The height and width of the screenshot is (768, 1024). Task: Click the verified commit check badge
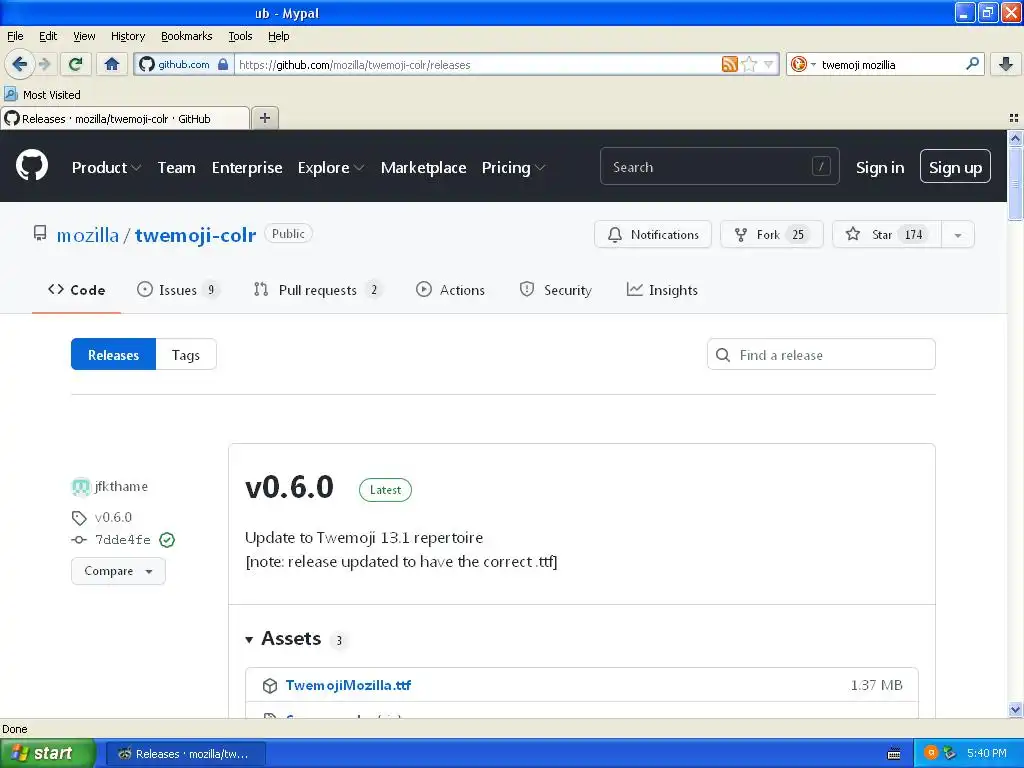pyautogui.click(x=167, y=540)
